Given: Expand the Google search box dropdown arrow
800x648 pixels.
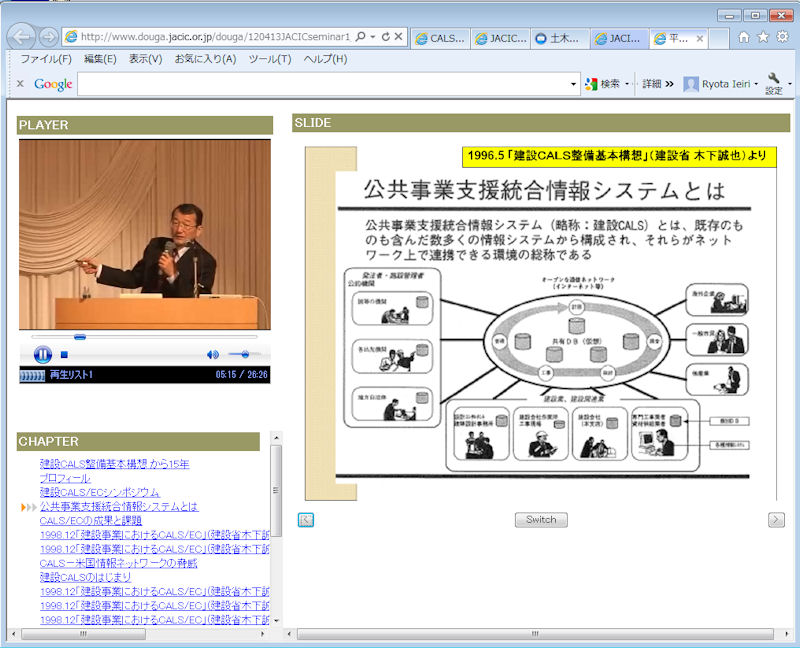Looking at the screenshot, I should 573,84.
